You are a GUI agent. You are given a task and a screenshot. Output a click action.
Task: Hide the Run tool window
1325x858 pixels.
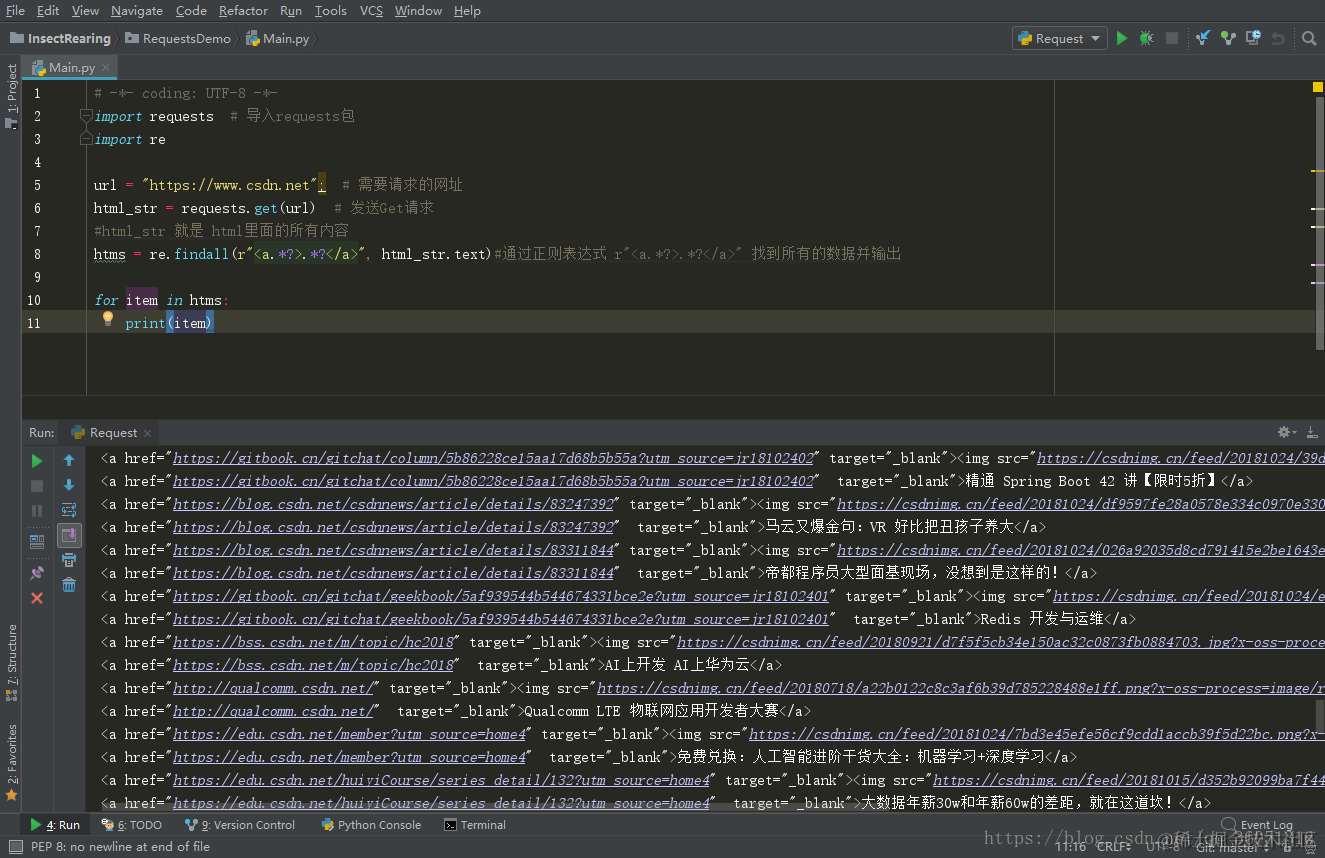pyautogui.click(x=1312, y=432)
